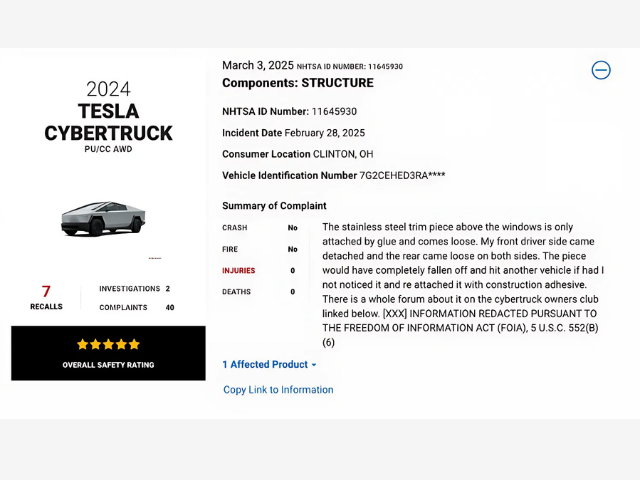Click the five-star safety rating stars

[x=108, y=344]
